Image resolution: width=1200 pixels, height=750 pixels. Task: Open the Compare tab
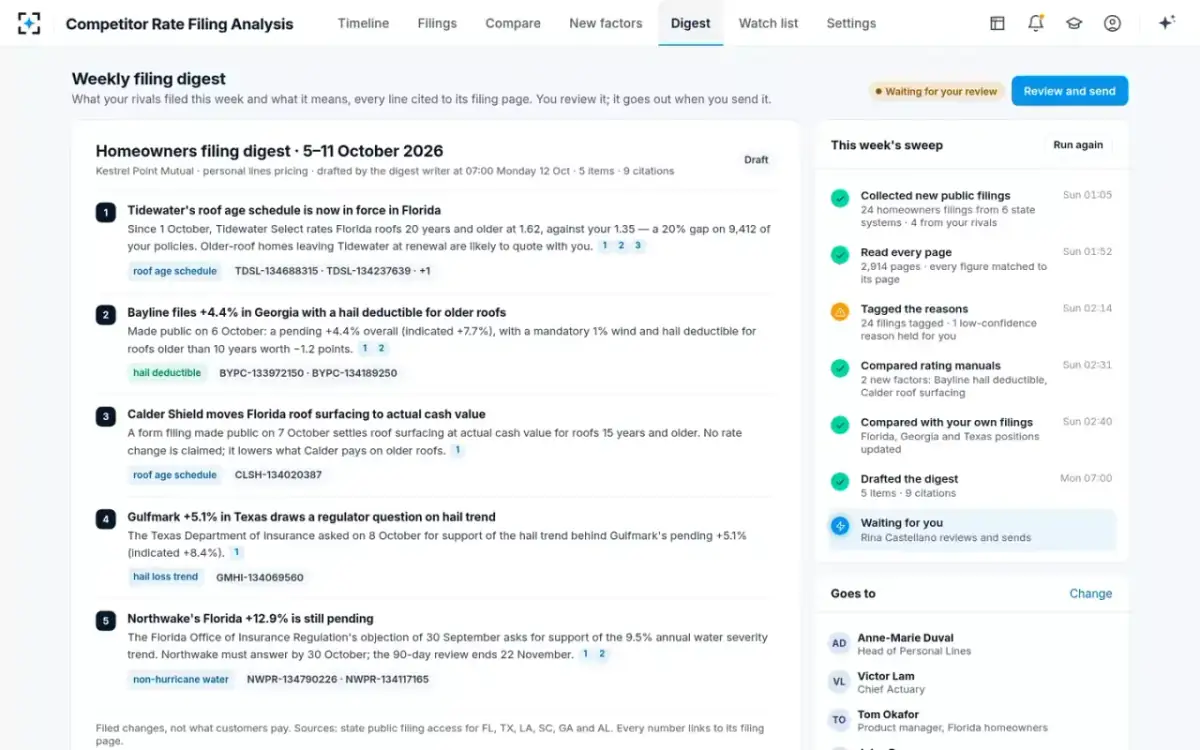tap(513, 23)
